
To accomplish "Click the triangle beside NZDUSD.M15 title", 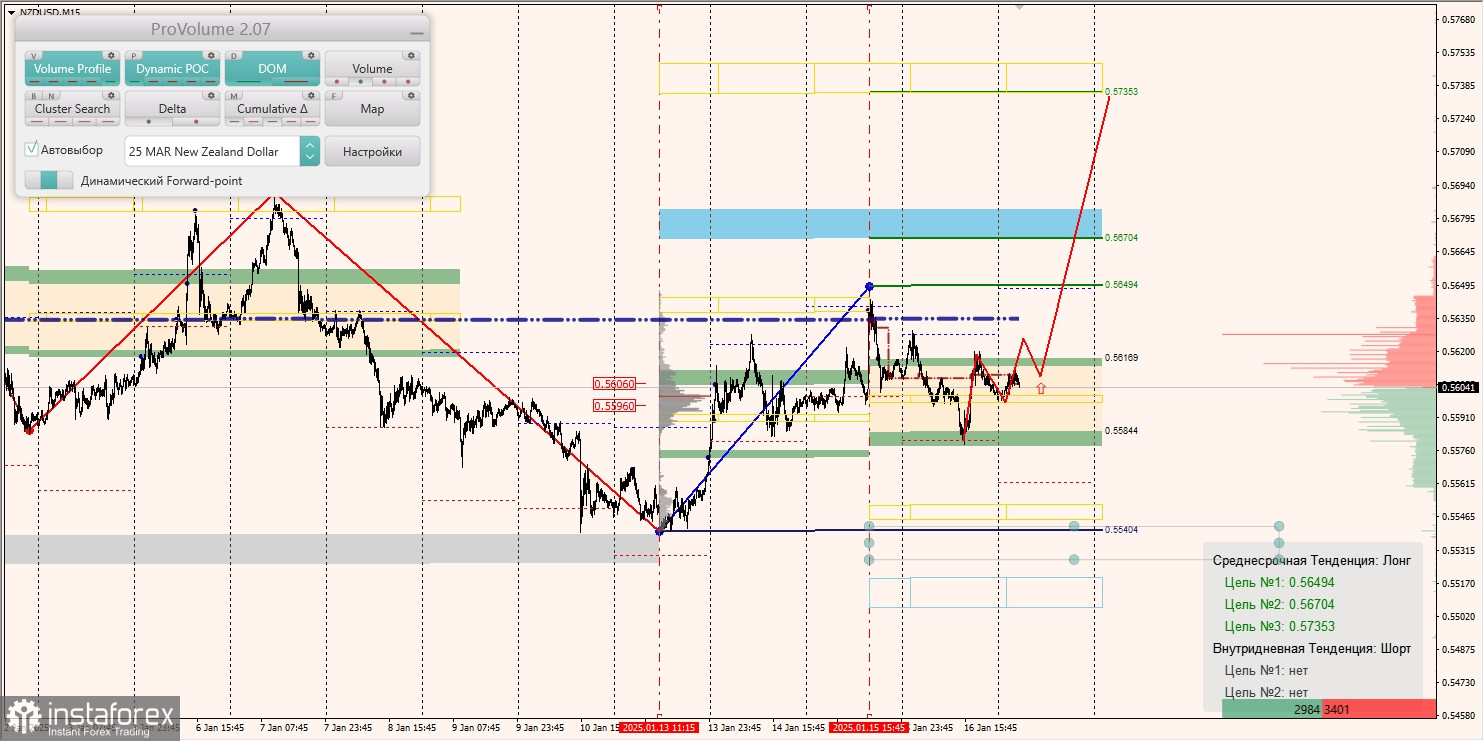I will tap(11, 12).
